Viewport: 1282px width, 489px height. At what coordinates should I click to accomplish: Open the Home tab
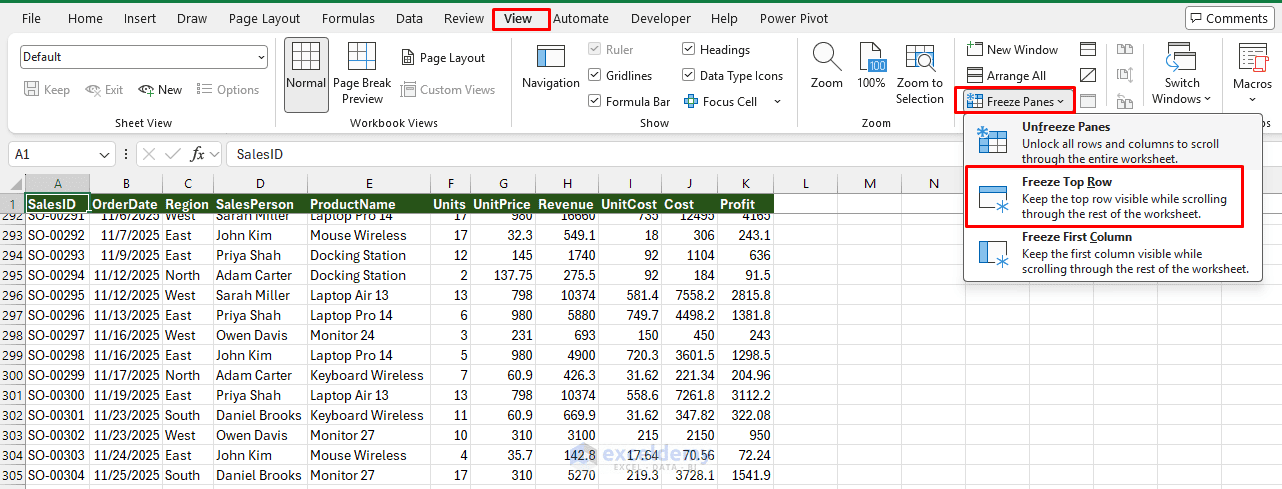click(85, 19)
